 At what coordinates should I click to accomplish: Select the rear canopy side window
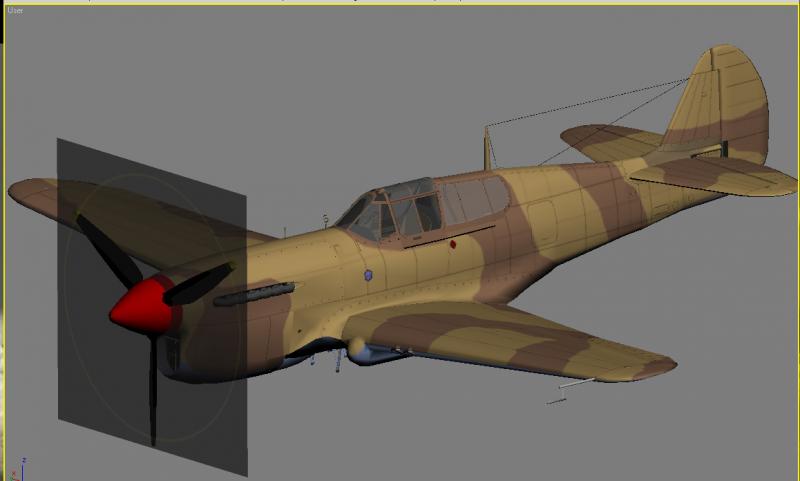(x=474, y=199)
